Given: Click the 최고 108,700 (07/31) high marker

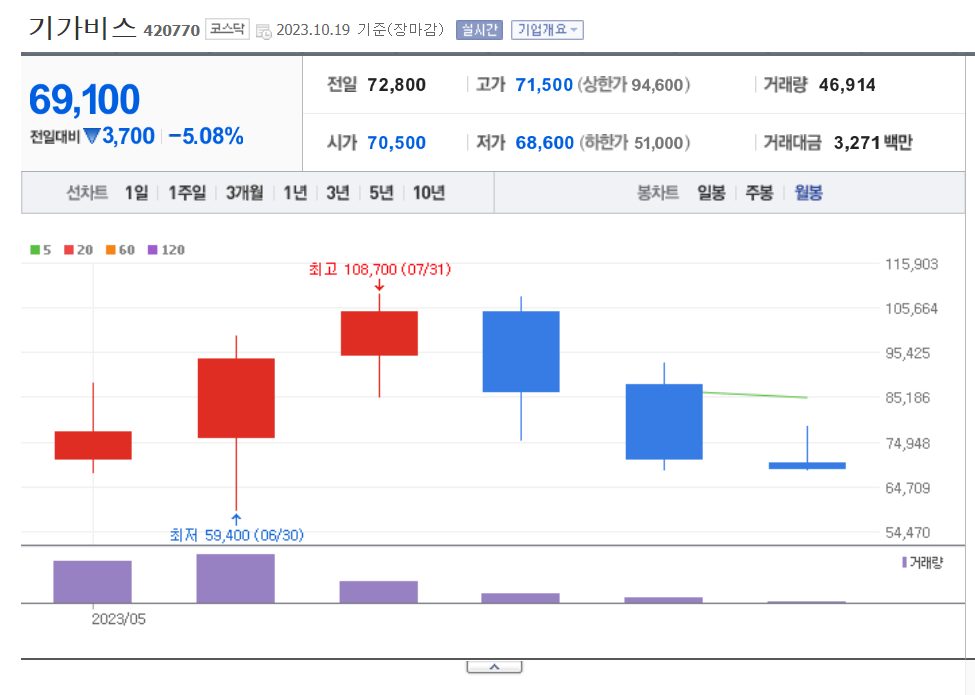Looking at the screenshot, I should 379,269.
